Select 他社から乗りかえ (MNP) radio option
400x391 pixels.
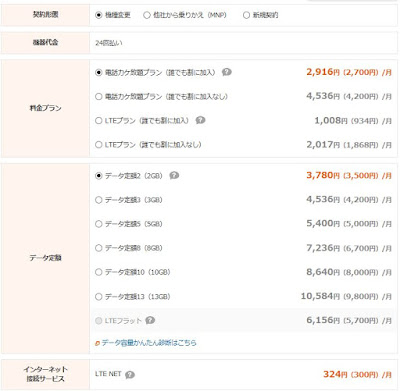point(147,15)
